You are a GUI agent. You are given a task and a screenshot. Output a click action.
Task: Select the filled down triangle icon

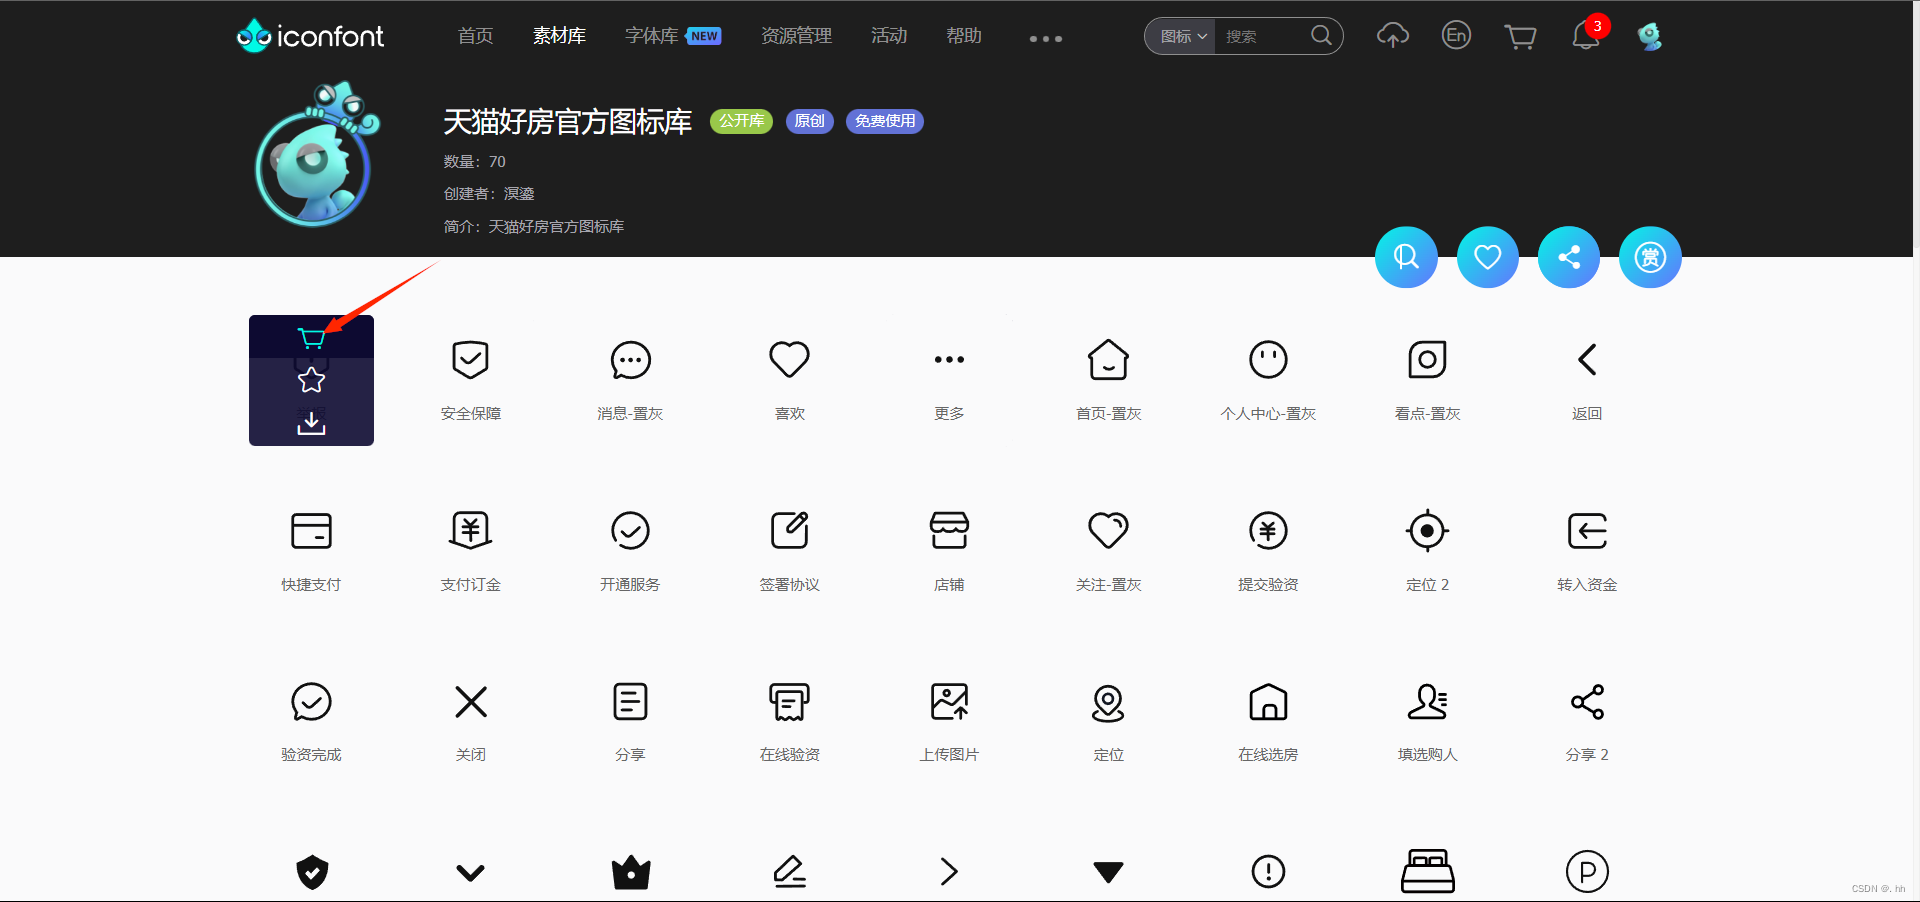1108,872
